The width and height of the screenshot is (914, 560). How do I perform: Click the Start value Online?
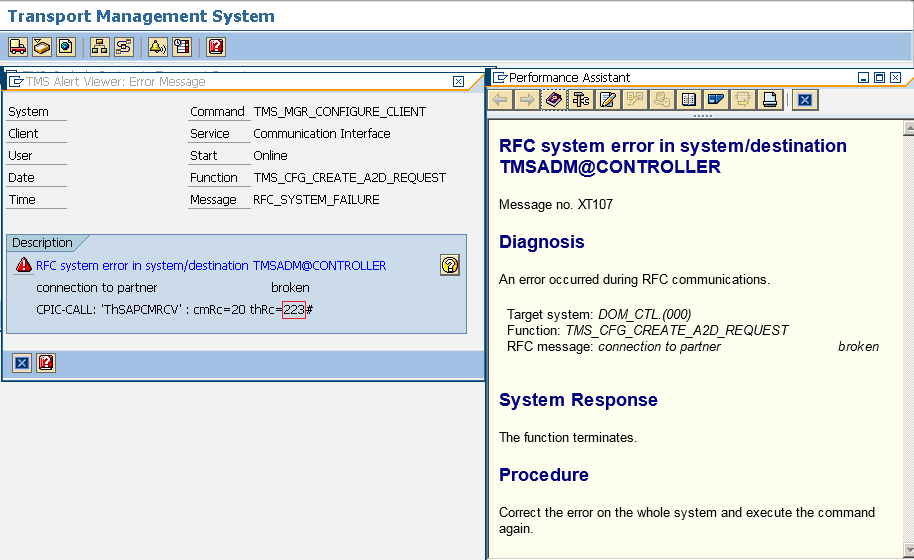tap(270, 156)
